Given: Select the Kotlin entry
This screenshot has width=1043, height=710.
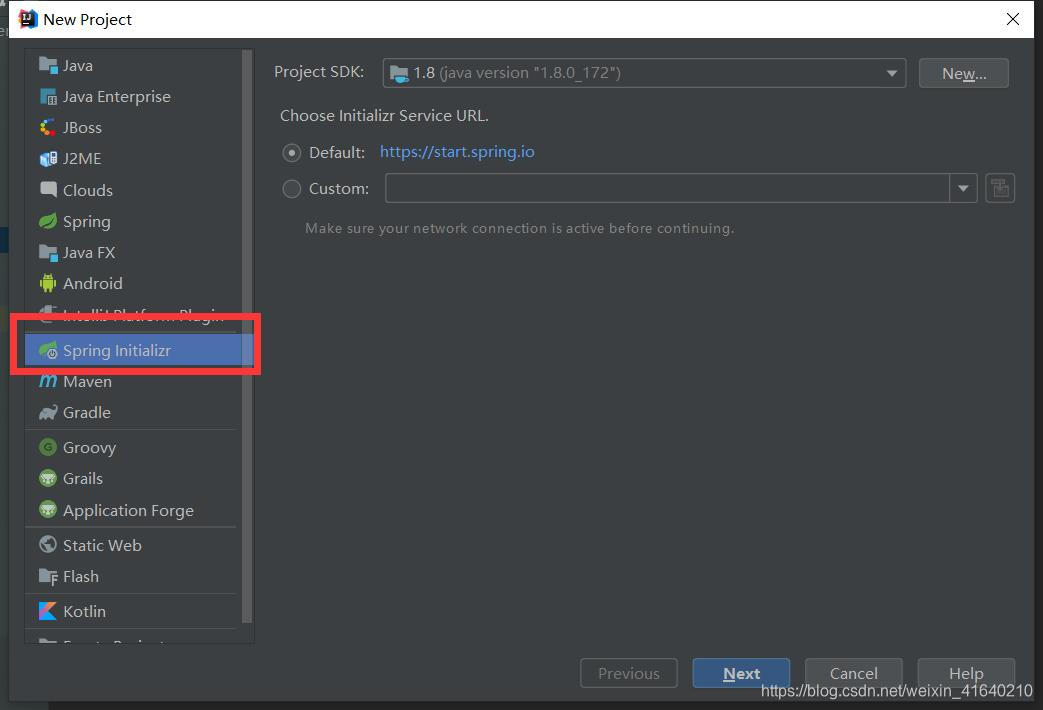Looking at the screenshot, I should click(133, 611).
